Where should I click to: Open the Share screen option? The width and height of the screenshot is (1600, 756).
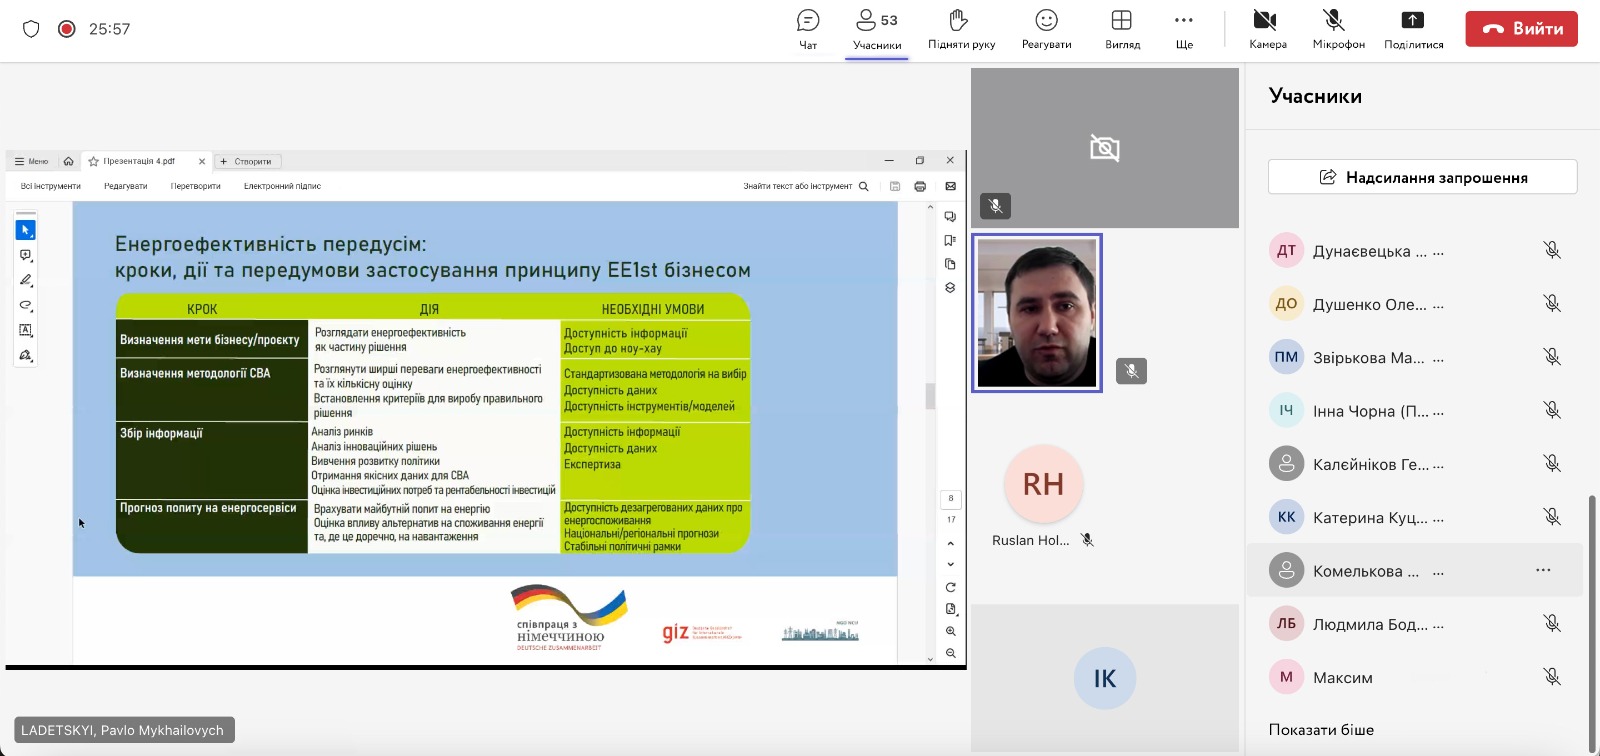pos(1413,29)
